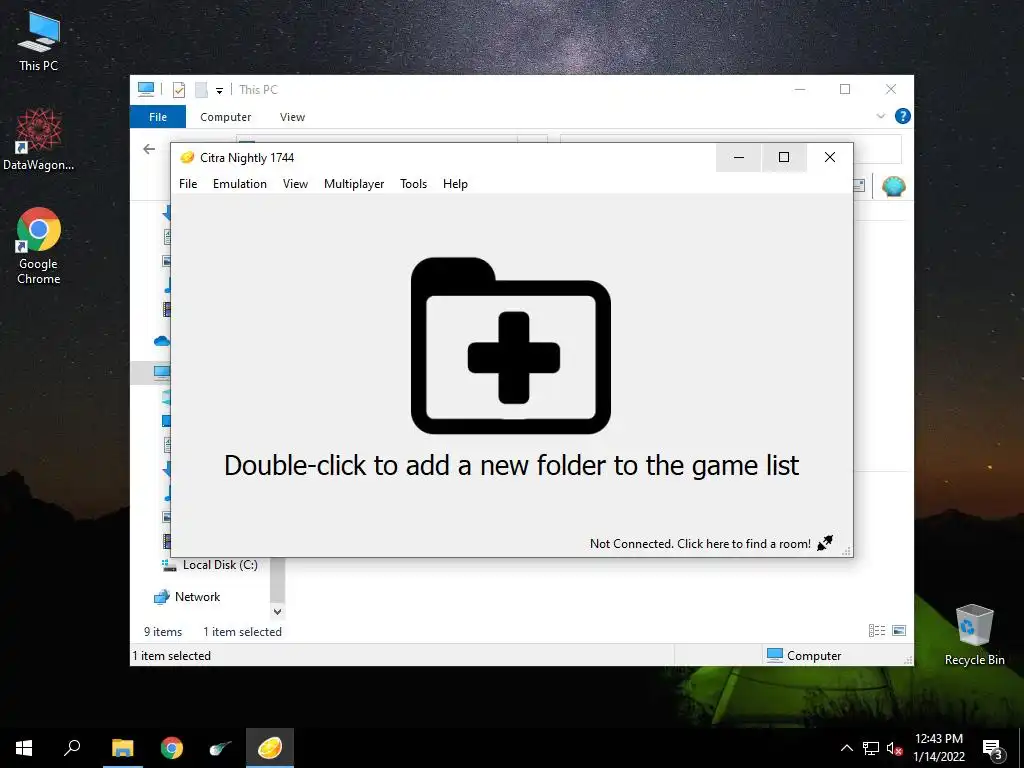Screen dimensions: 1024x768
Task: Click the muted volume icon in system tray
Action: (x=895, y=748)
